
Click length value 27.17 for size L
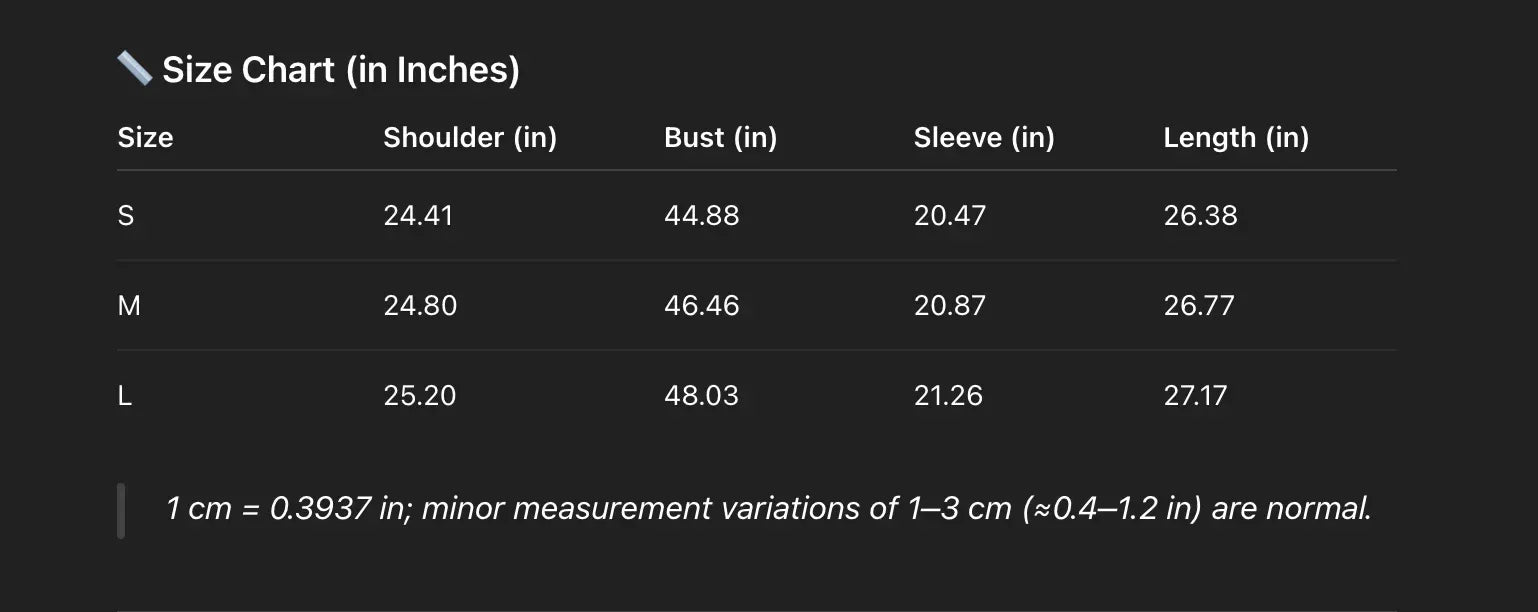click(1195, 395)
